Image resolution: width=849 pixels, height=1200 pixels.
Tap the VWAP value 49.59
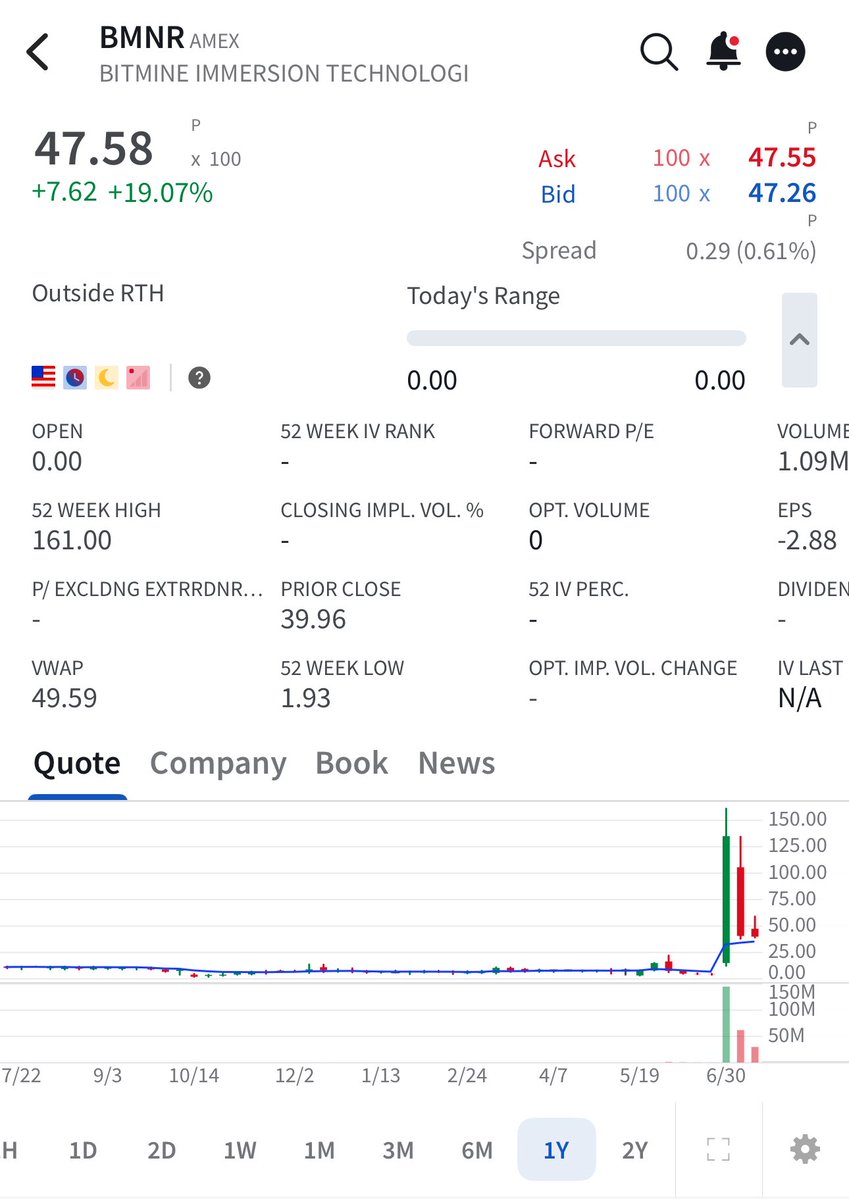(65, 698)
